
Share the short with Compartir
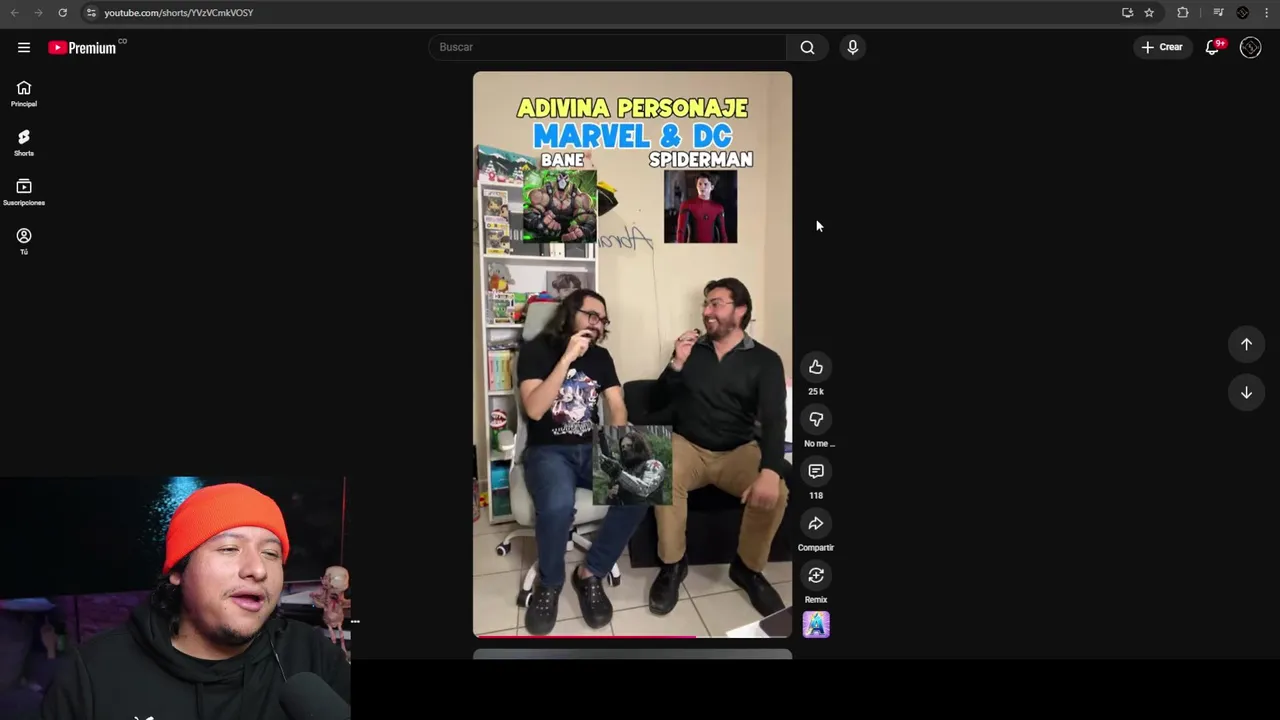[816, 523]
